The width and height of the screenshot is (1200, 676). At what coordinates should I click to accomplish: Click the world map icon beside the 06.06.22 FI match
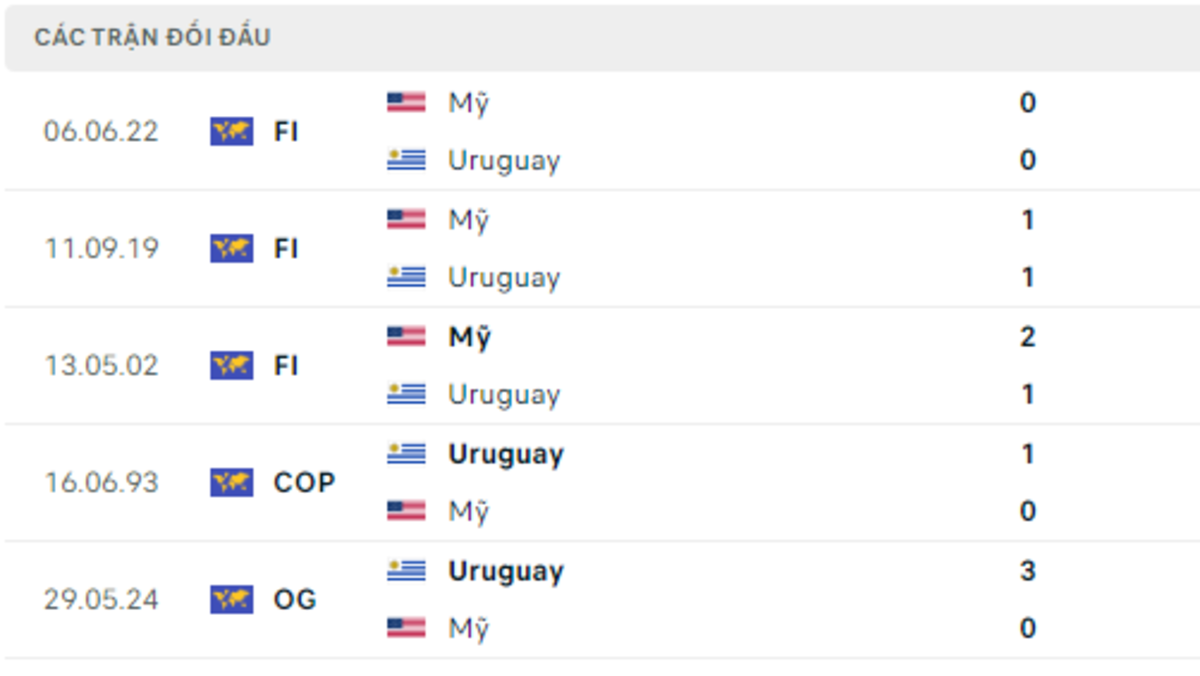pos(232,131)
